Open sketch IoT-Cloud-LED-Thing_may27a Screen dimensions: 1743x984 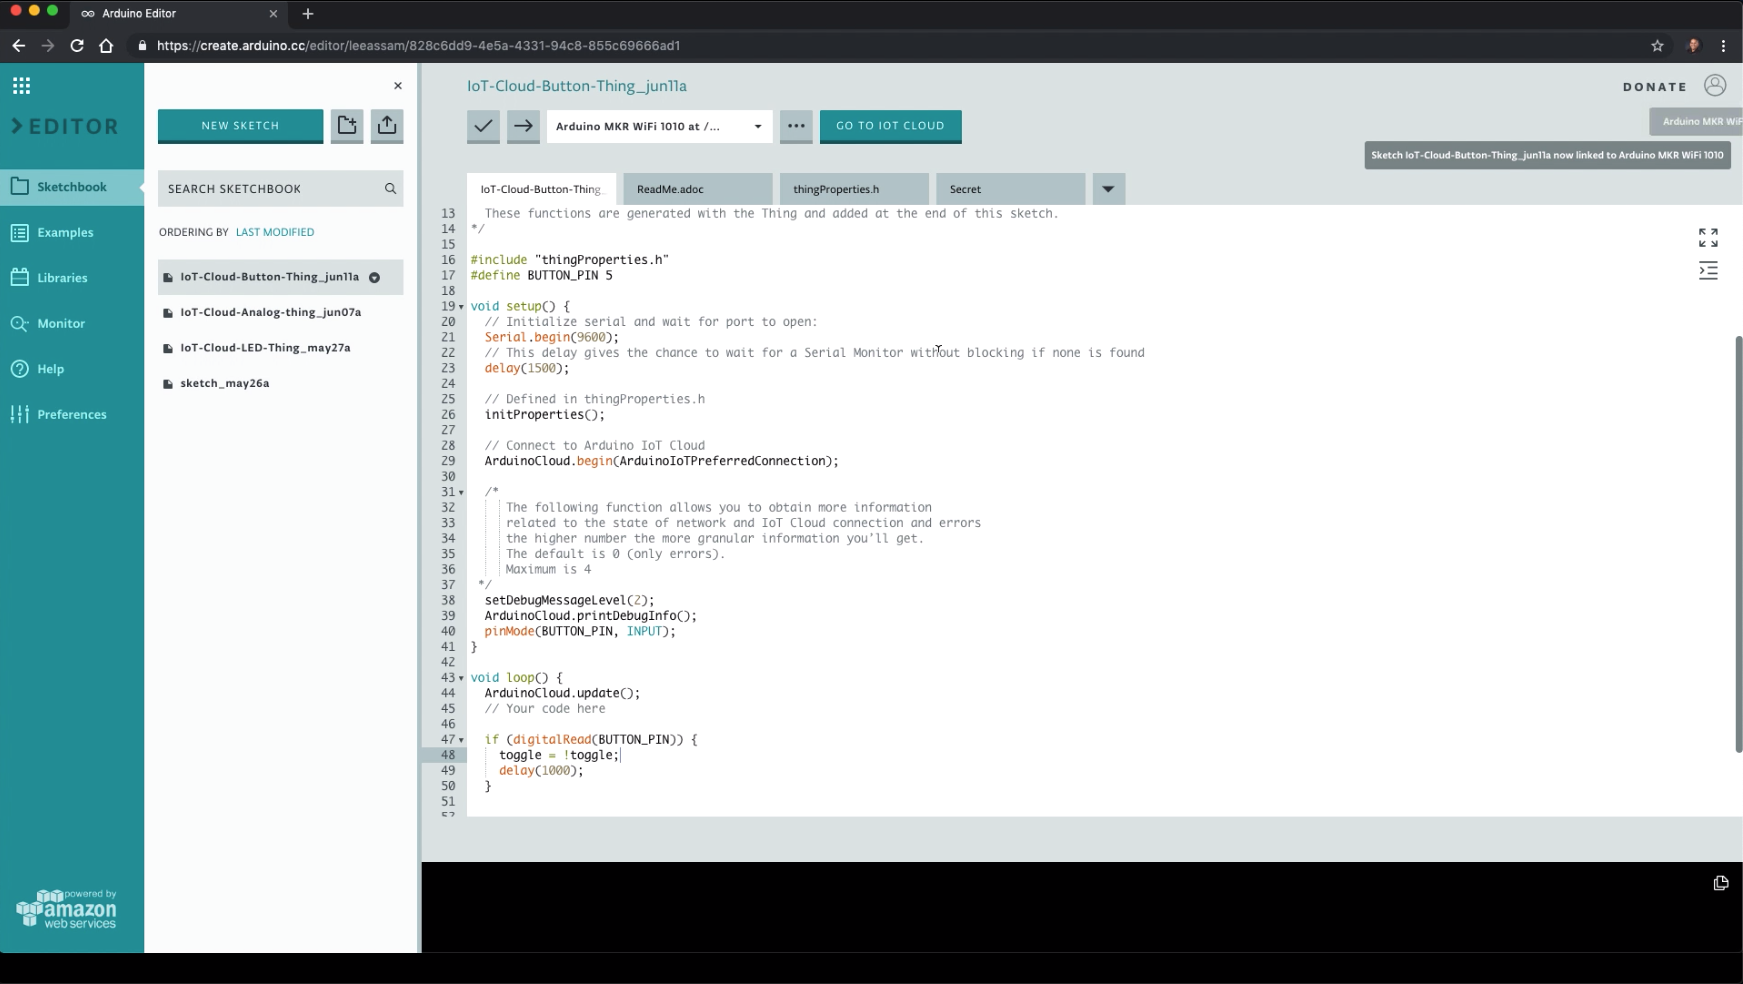tap(265, 348)
